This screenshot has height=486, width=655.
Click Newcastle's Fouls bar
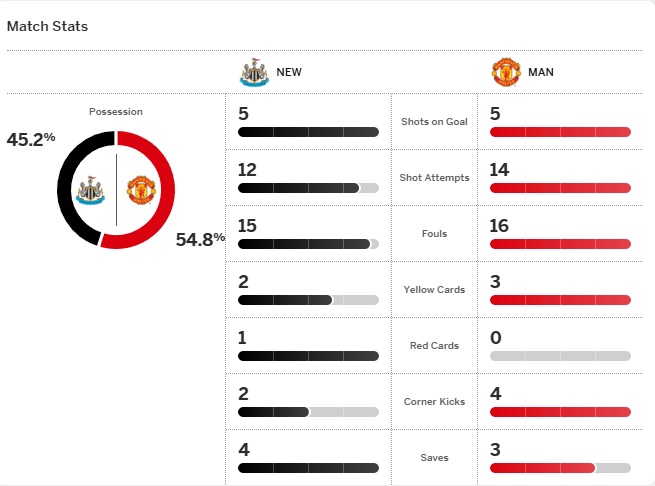(308, 244)
